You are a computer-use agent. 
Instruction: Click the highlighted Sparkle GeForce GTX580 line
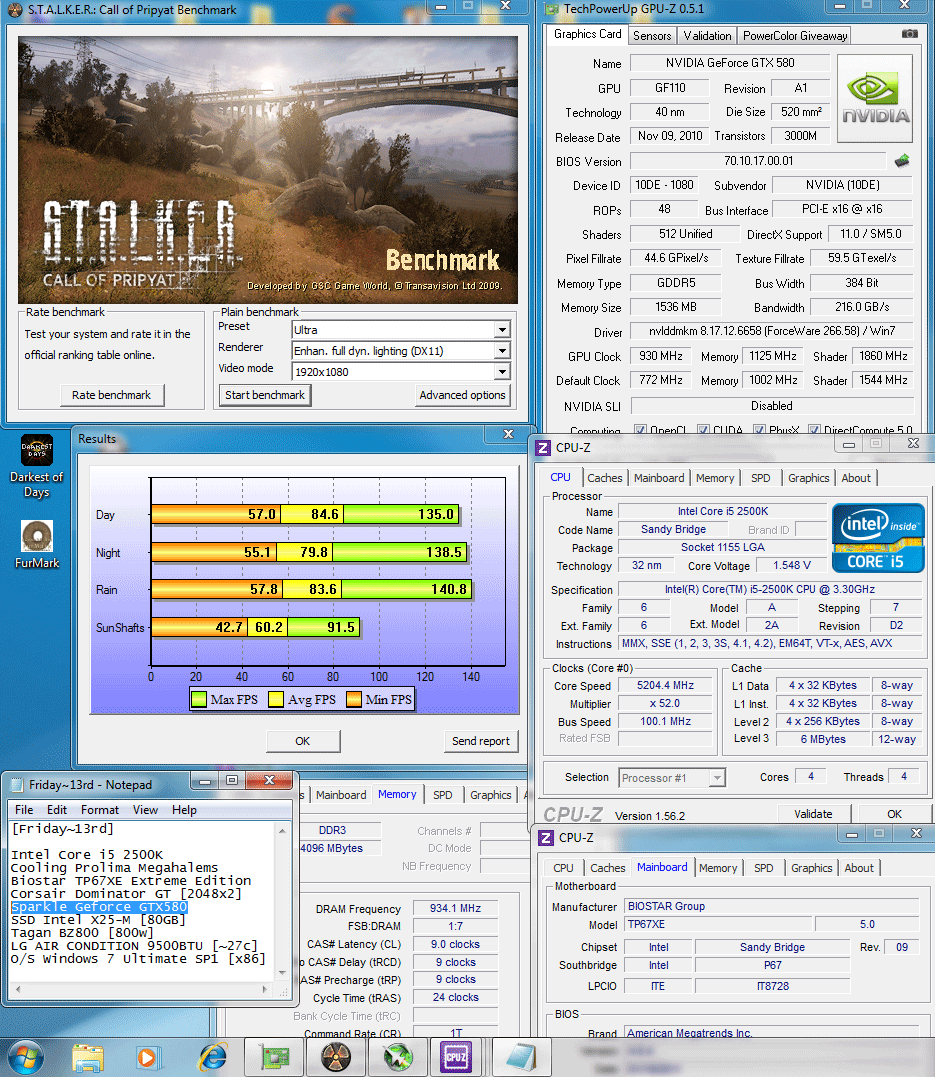99,907
